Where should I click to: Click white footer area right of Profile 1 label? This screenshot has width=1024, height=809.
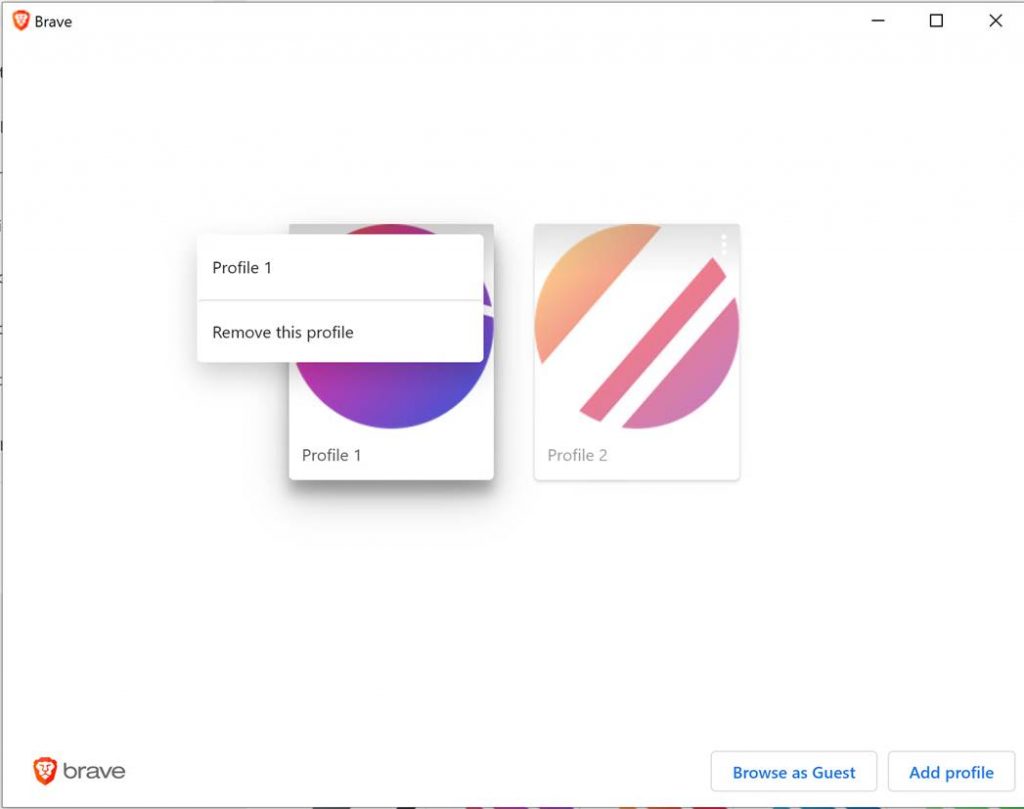pyautogui.click(x=440, y=456)
